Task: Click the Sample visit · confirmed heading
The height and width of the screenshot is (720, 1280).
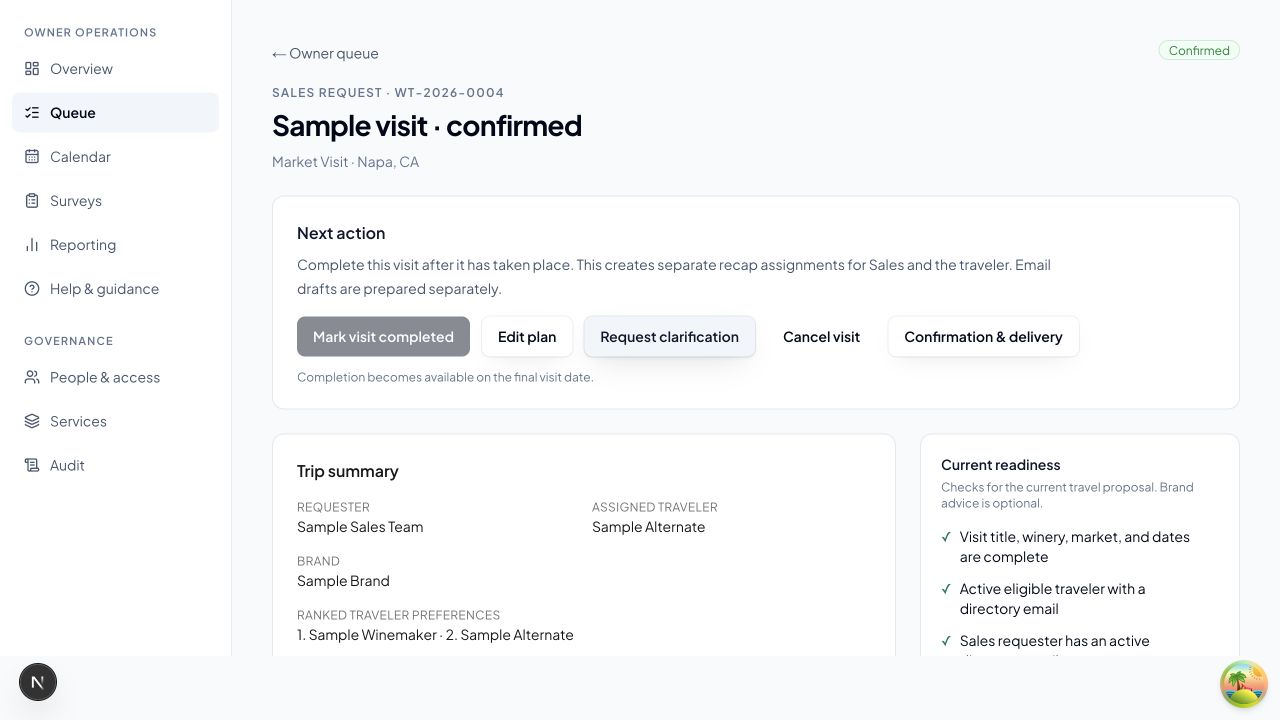Action: tap(427, 125)
